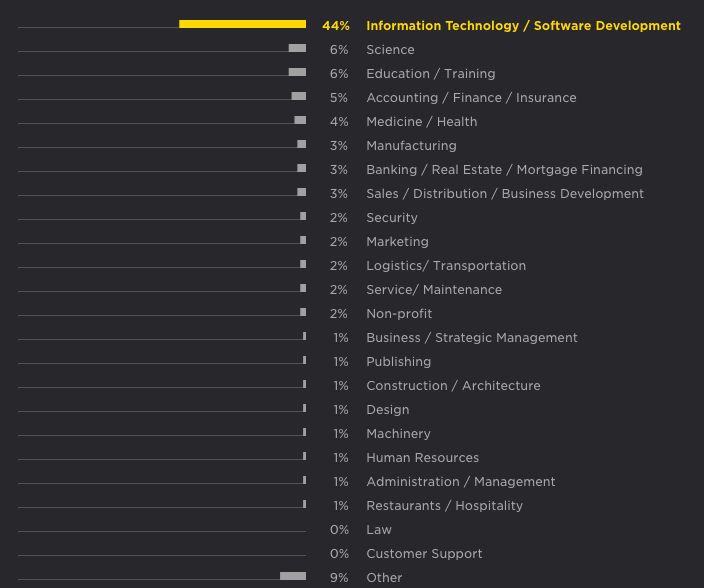Click the Information Technology / Software Development label
Image resolution: width=704 pixels, height=588 pixels.
(523, 26)
